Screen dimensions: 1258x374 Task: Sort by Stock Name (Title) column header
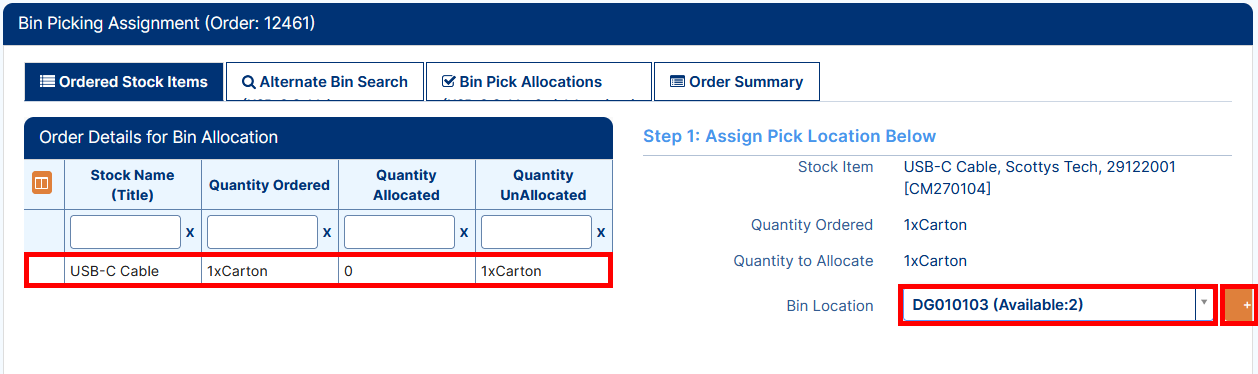(132, 185)
